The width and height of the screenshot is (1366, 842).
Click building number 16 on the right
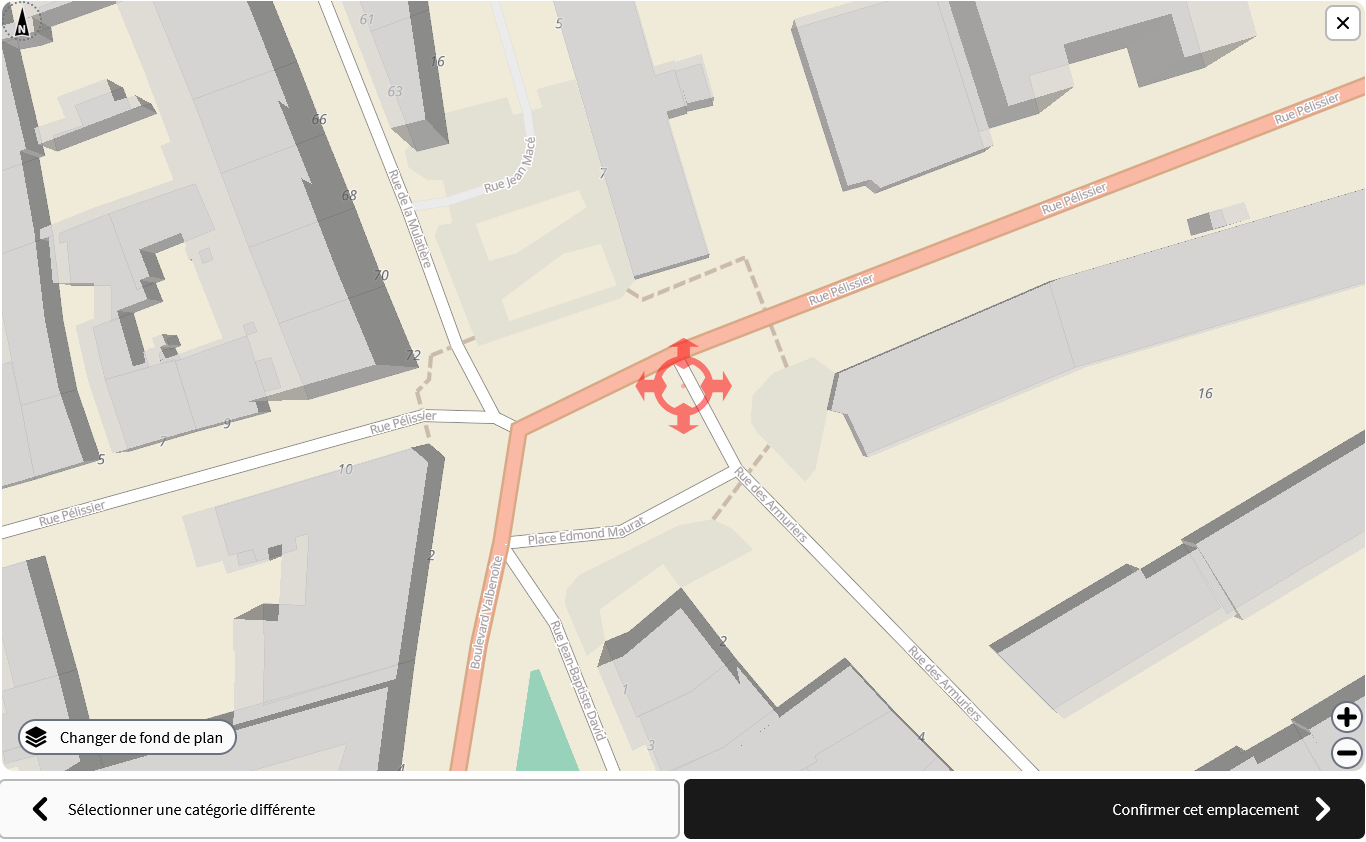[x=1205, y=393]
